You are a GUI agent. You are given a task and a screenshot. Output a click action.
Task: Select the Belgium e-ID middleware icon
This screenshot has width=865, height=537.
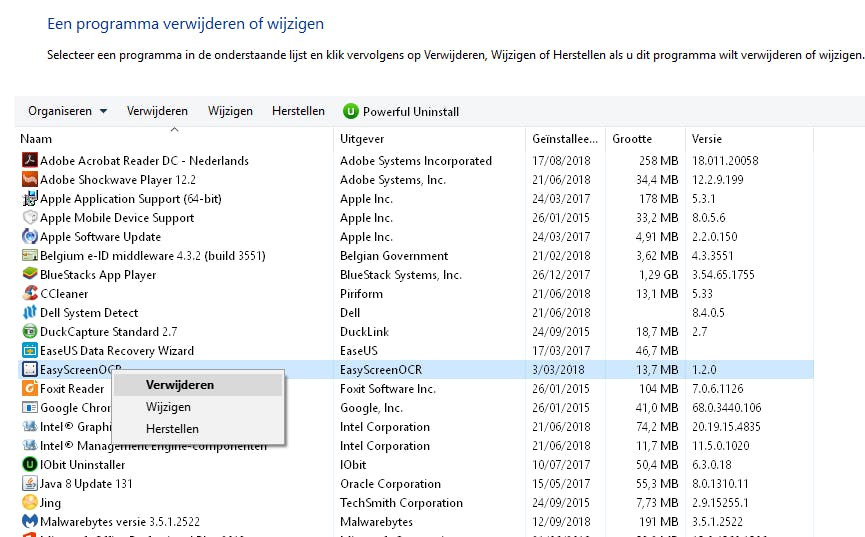(x=29, y=256)
